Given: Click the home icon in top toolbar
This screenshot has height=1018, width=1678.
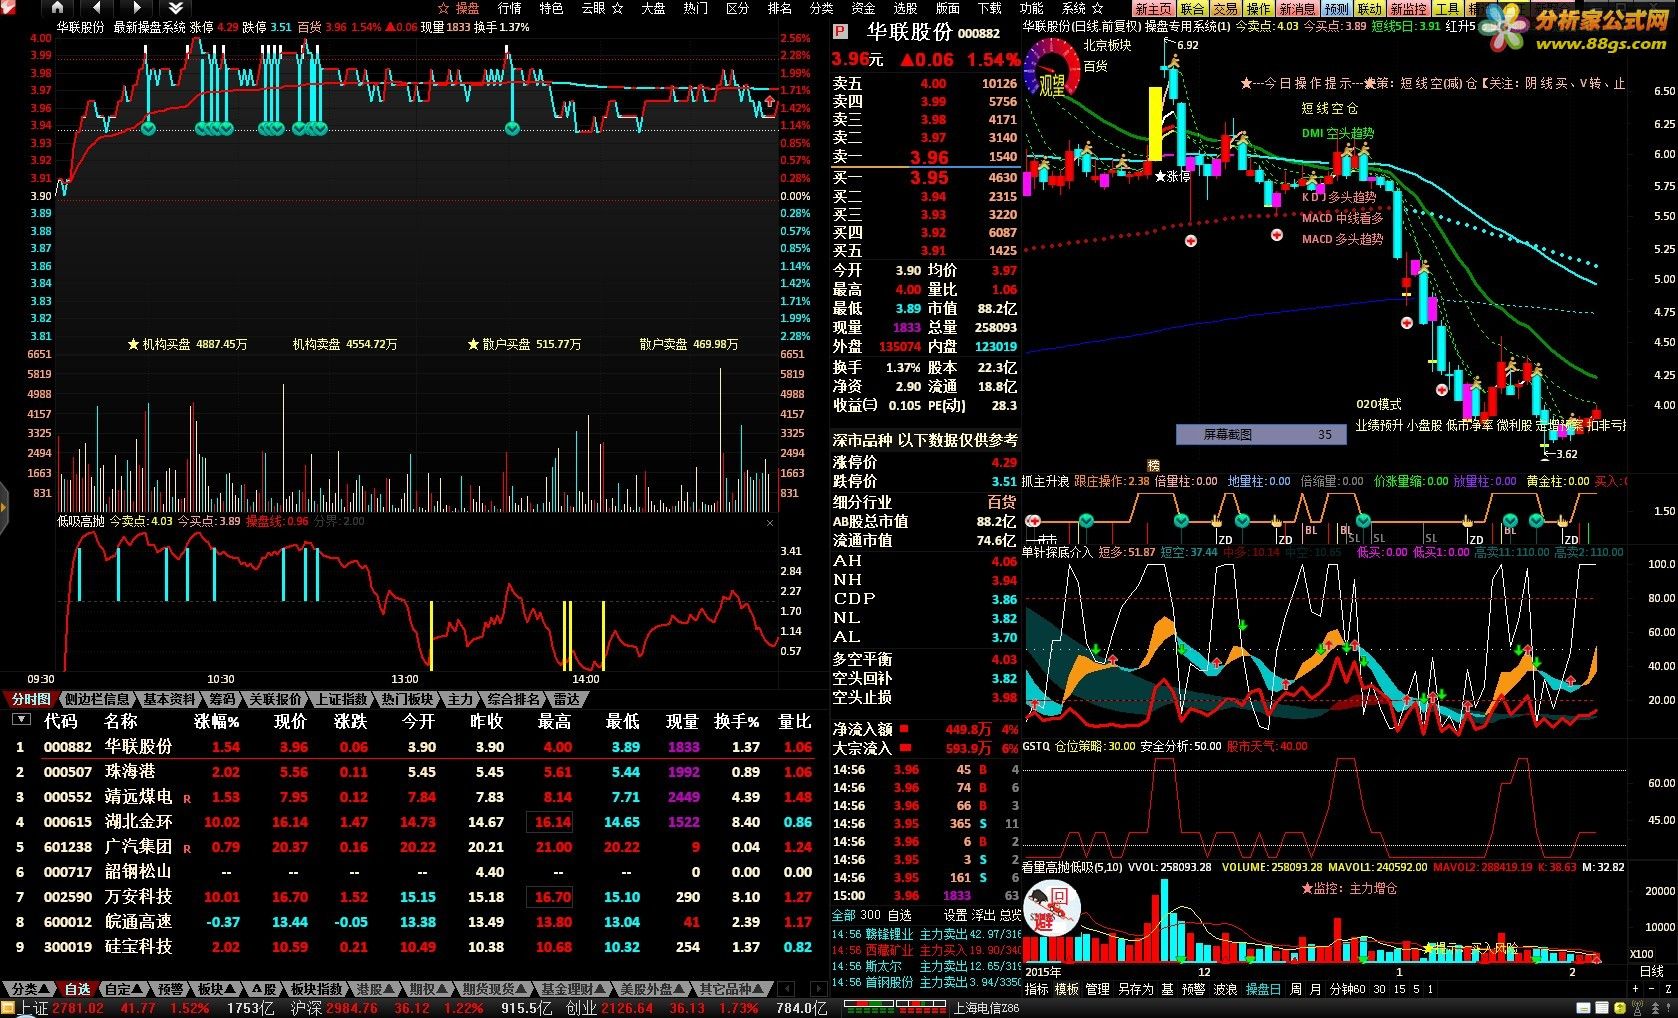Looking at the screenshot, I should click(x=57, y=7).
